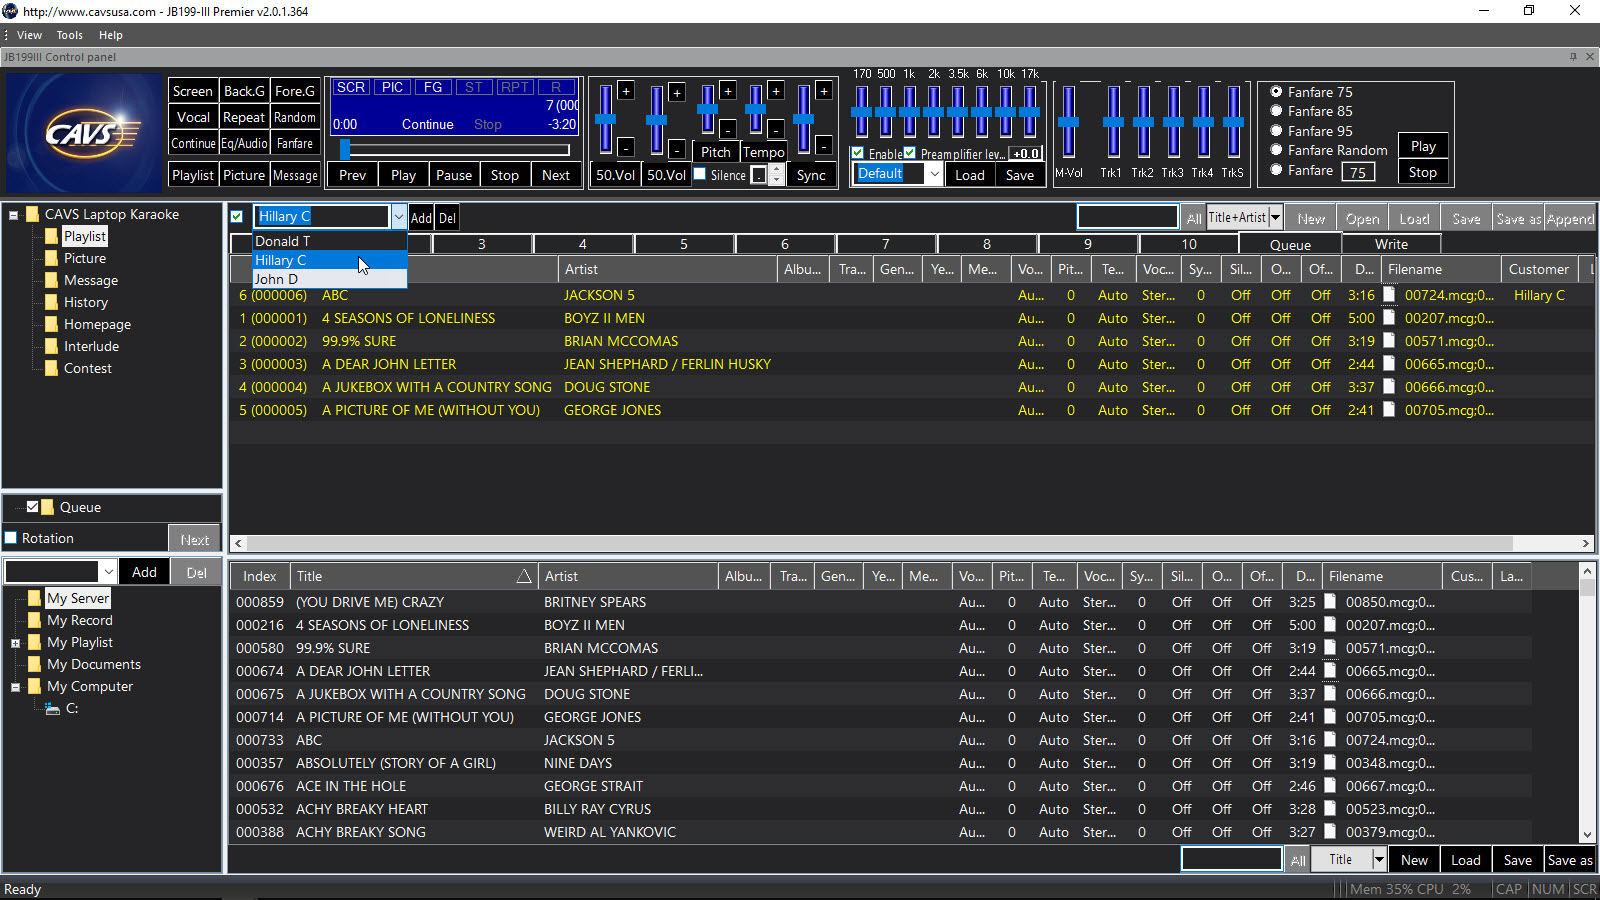Viewport: 1600px width, 900px height.
Task: Expand the My Playlist node
Action: (15, 643)
